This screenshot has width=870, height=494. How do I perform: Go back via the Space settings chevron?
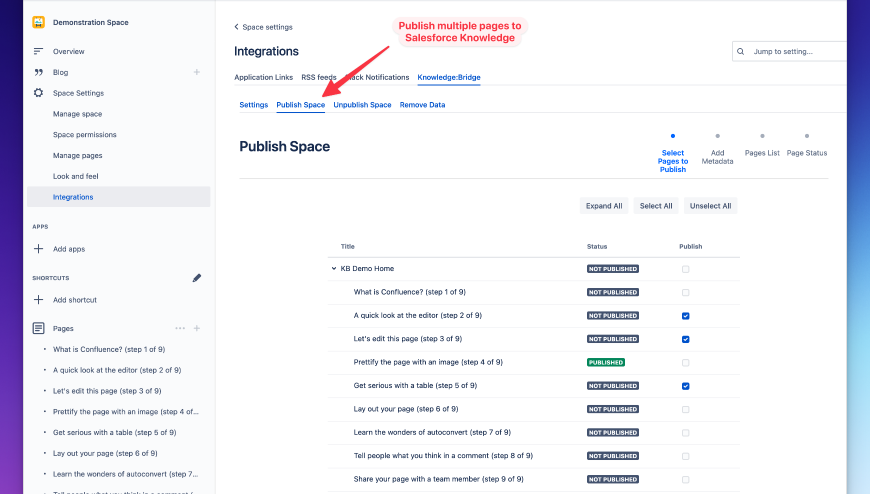pos(237,27)
